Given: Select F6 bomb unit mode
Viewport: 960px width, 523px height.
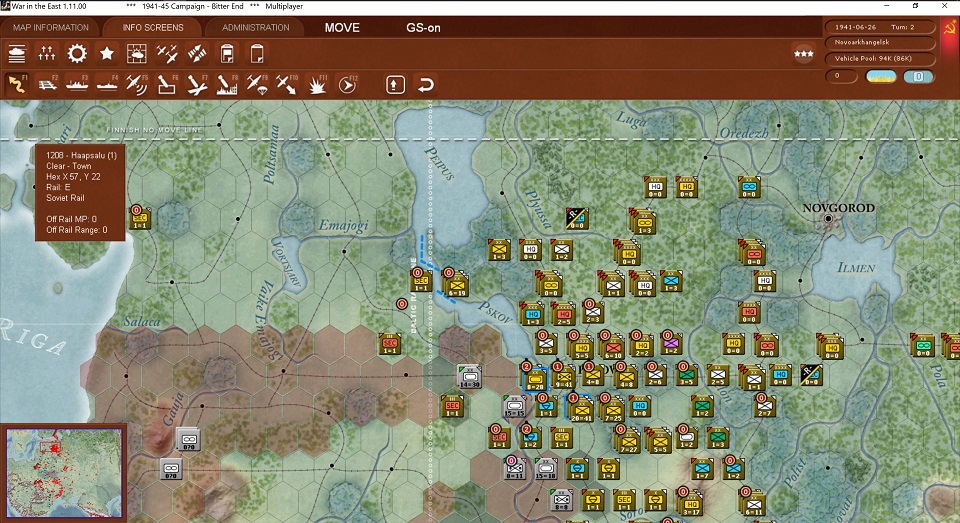Looking at the screenshot, I should coord(167,84).
